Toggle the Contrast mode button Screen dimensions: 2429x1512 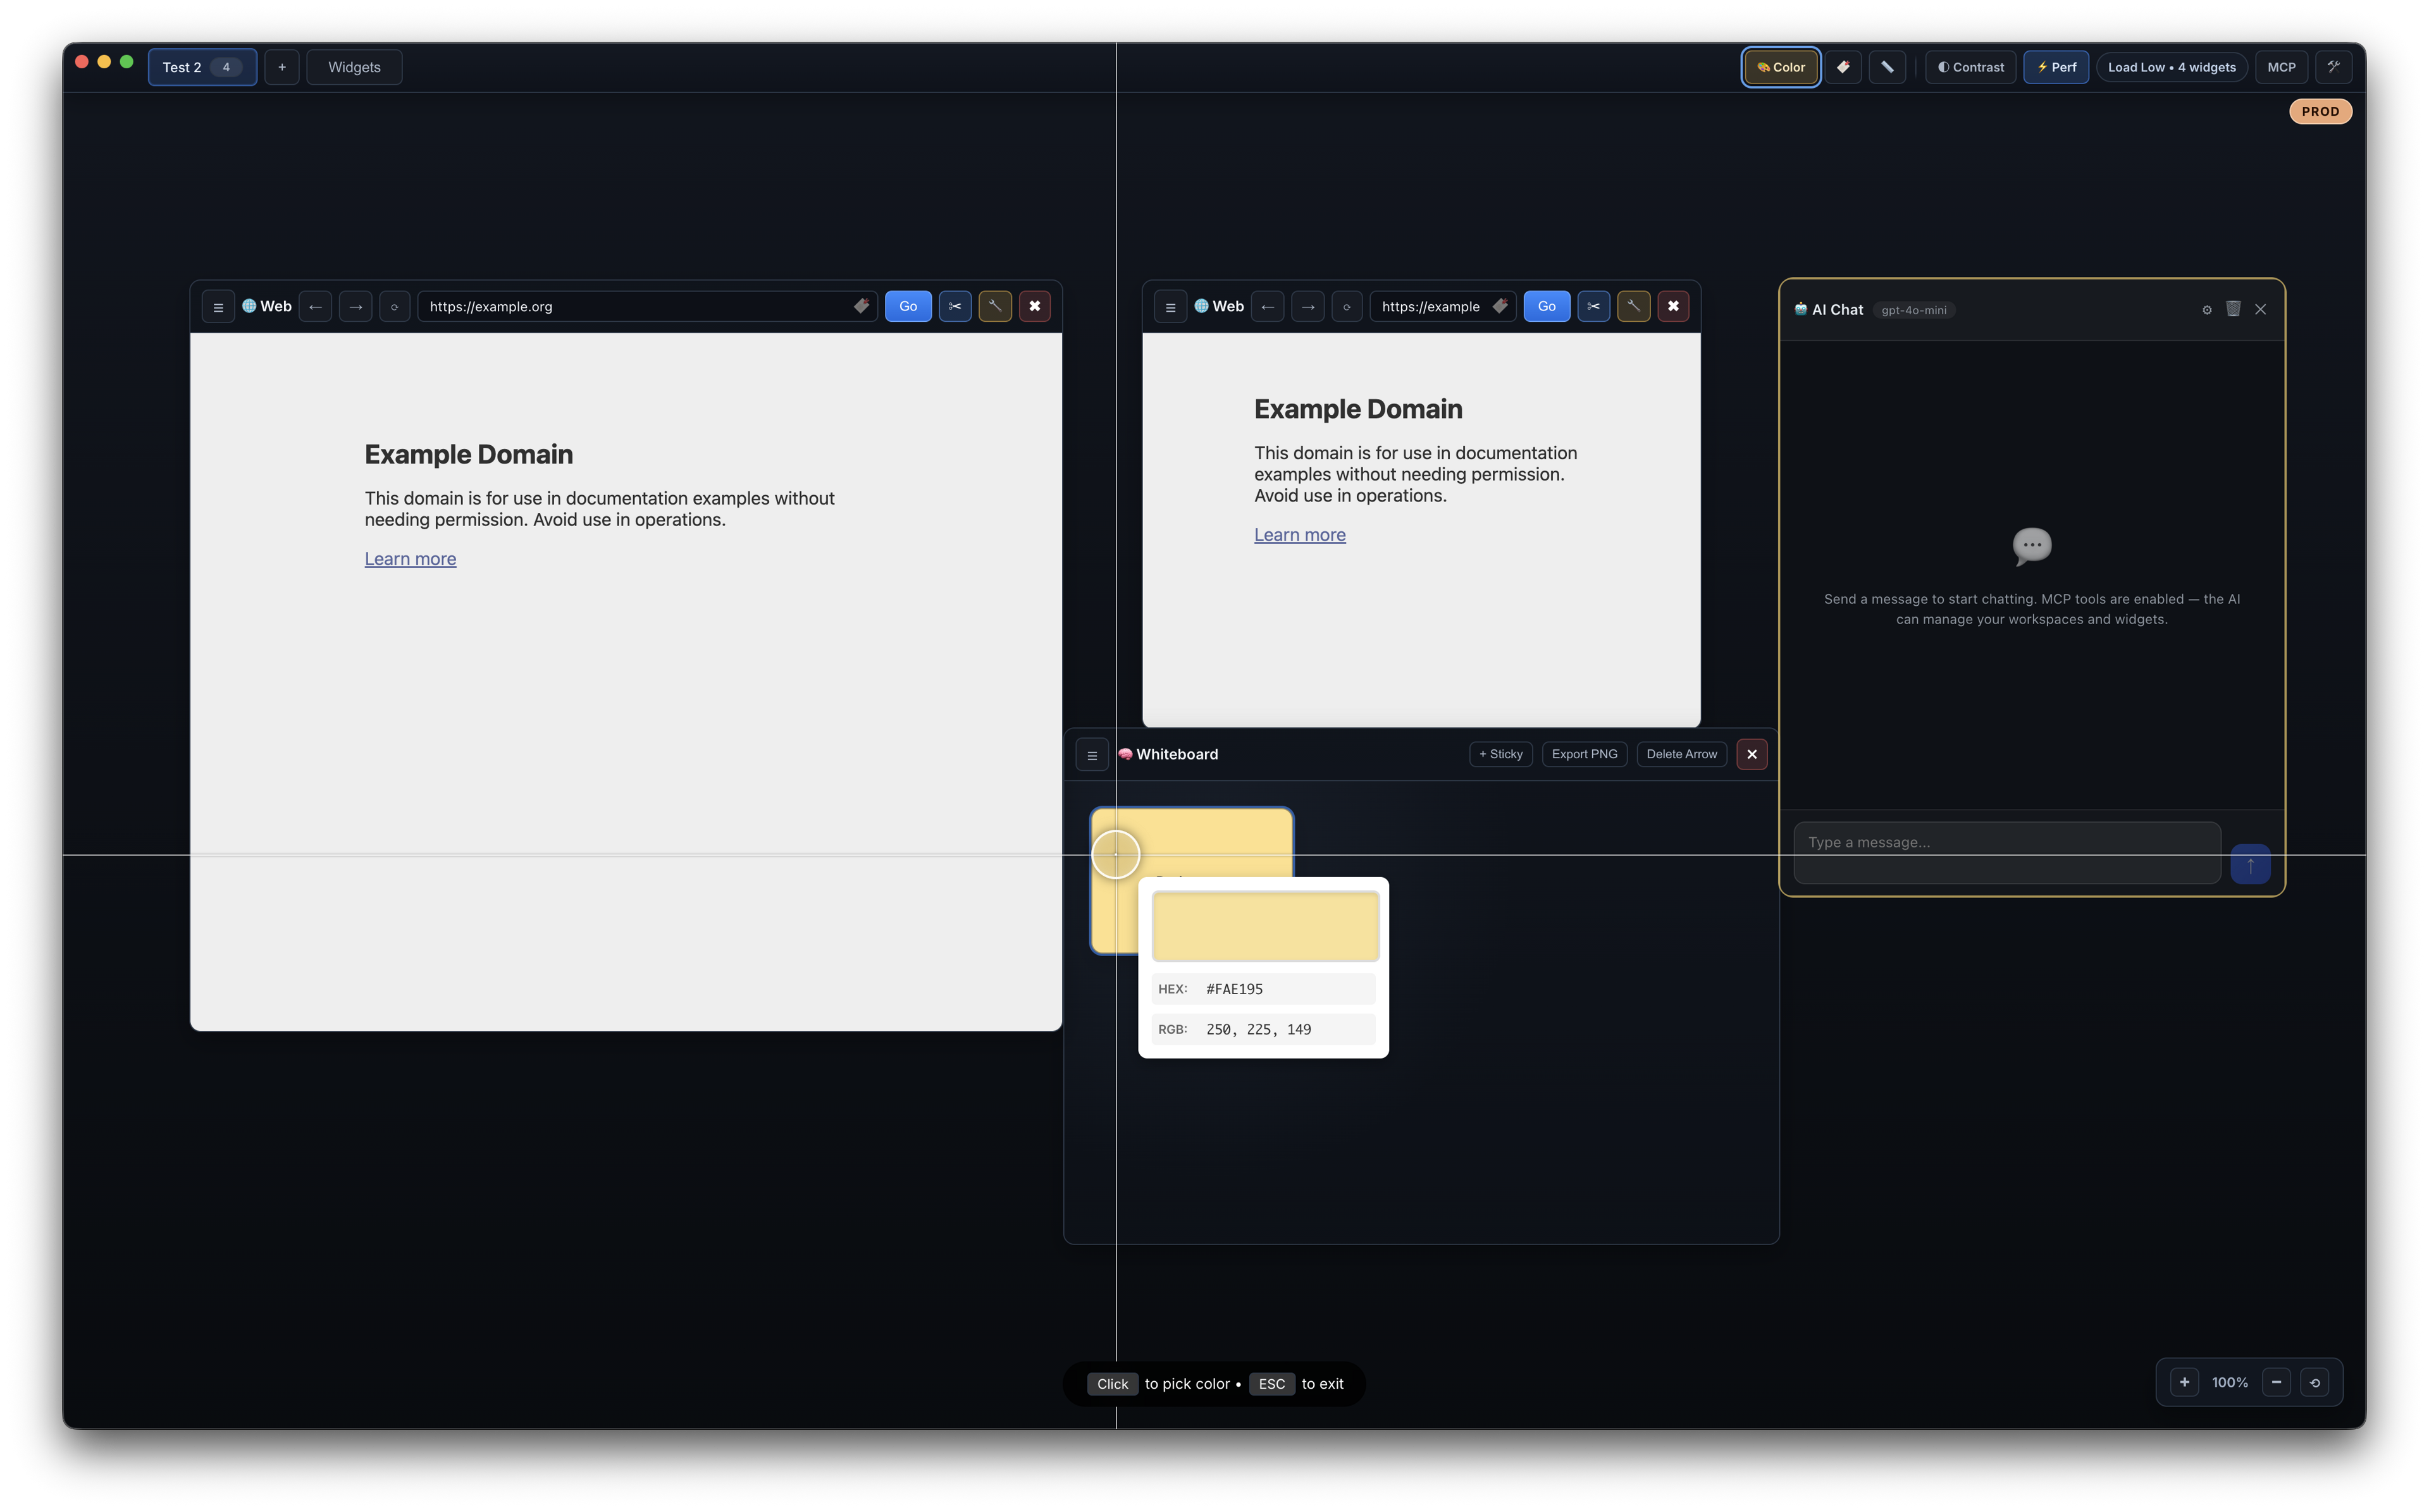1970,67
